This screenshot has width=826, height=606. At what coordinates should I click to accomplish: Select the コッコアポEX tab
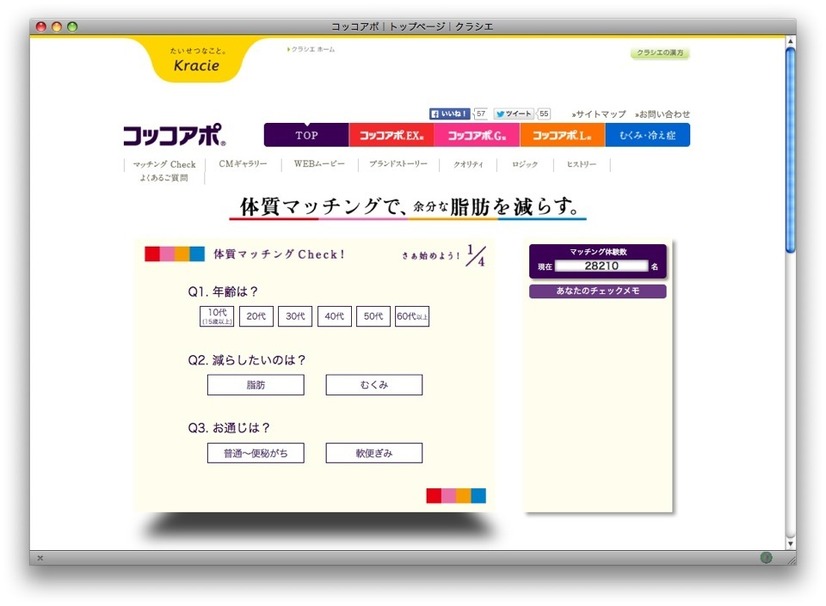tap(391, 135)
